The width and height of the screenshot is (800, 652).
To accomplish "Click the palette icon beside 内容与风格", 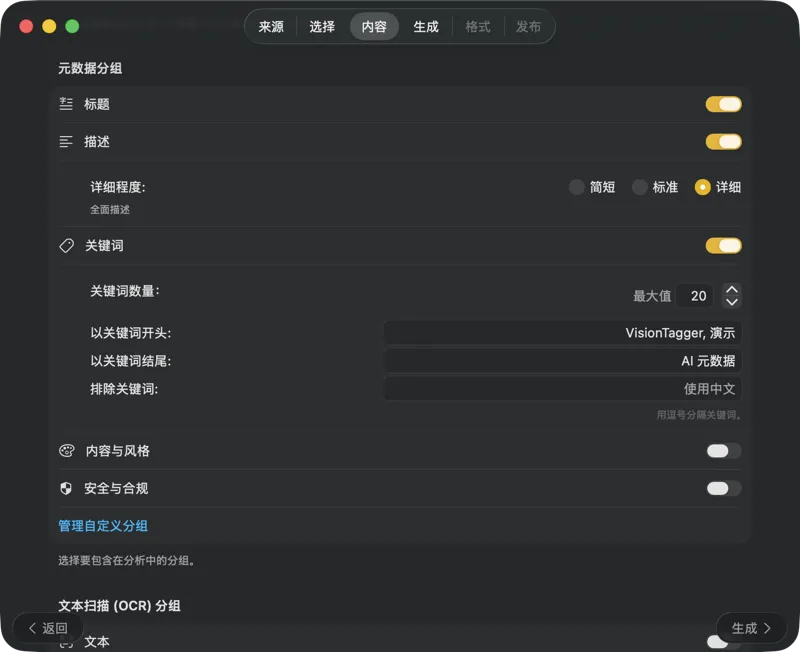I will 66,451.
